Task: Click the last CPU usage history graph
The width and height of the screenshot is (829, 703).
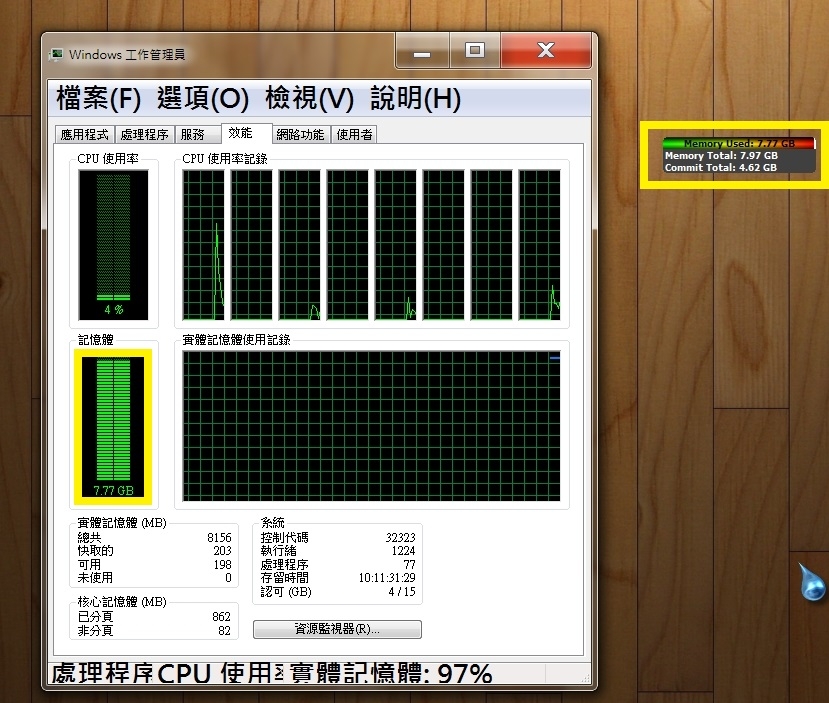Action: click(x=539, y=245)
